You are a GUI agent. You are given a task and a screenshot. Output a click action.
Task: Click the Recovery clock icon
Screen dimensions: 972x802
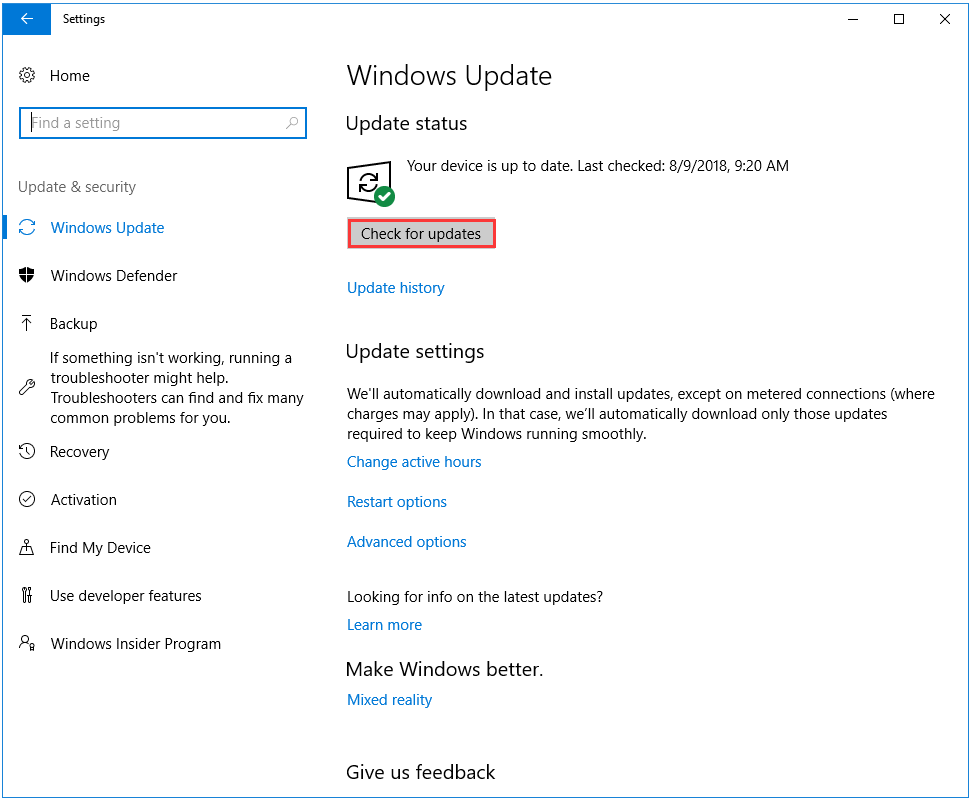[x=29, y=451]
